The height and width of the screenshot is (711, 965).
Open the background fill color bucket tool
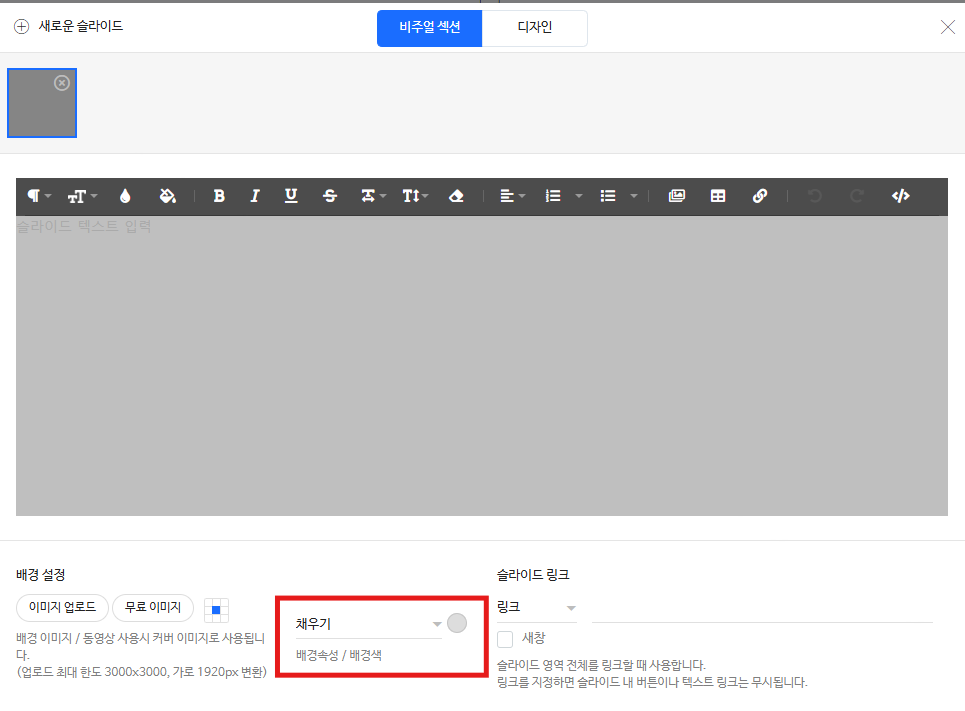tap(168, 196)
